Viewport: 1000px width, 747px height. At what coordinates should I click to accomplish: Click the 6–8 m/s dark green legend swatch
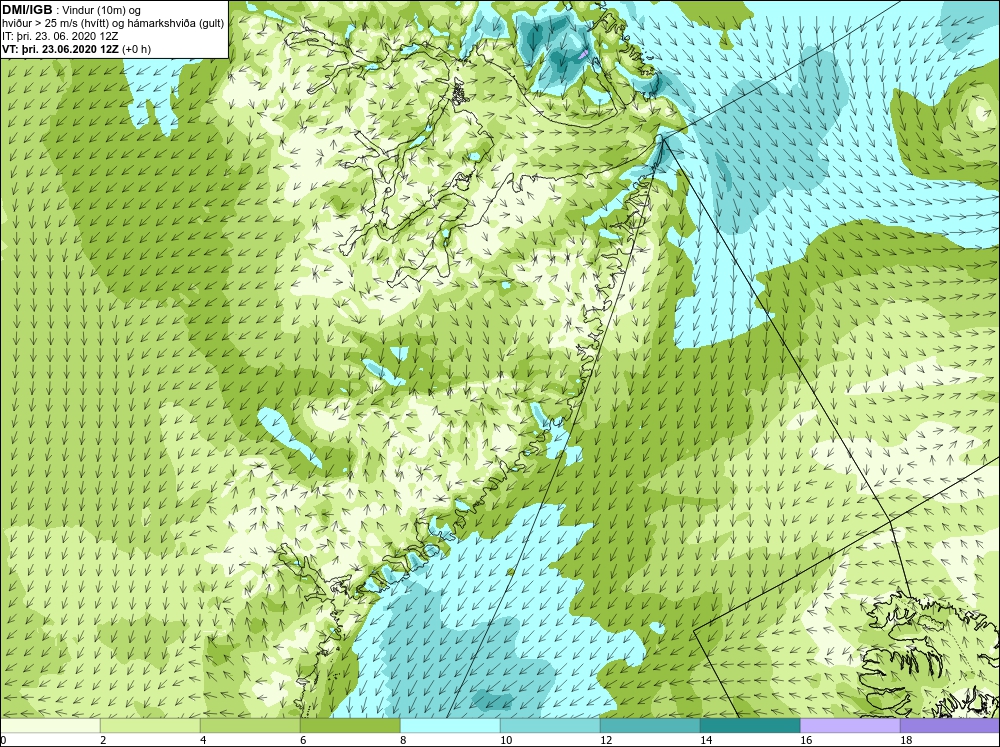(x=350, y=726)
